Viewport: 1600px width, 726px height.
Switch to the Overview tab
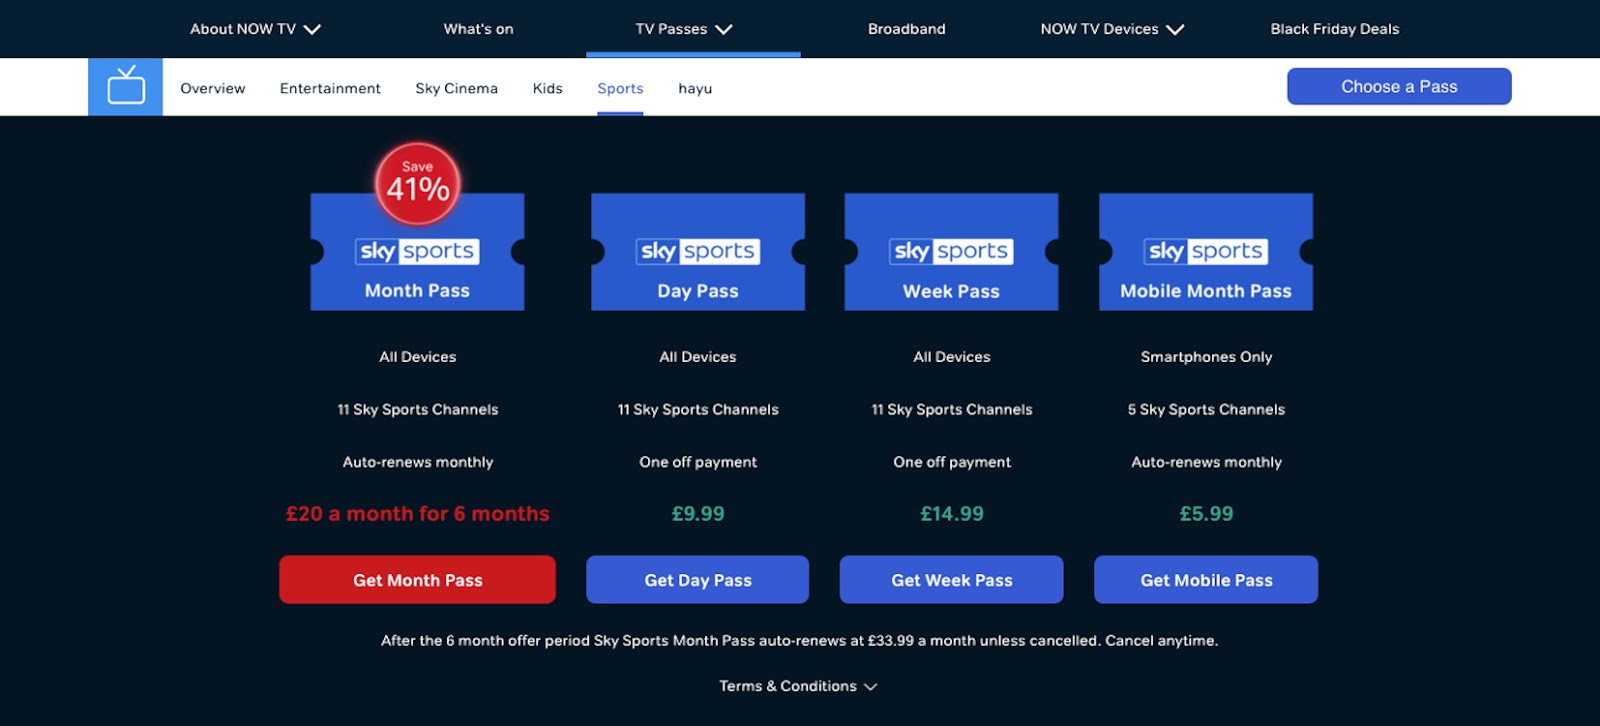tap(212, 88)
